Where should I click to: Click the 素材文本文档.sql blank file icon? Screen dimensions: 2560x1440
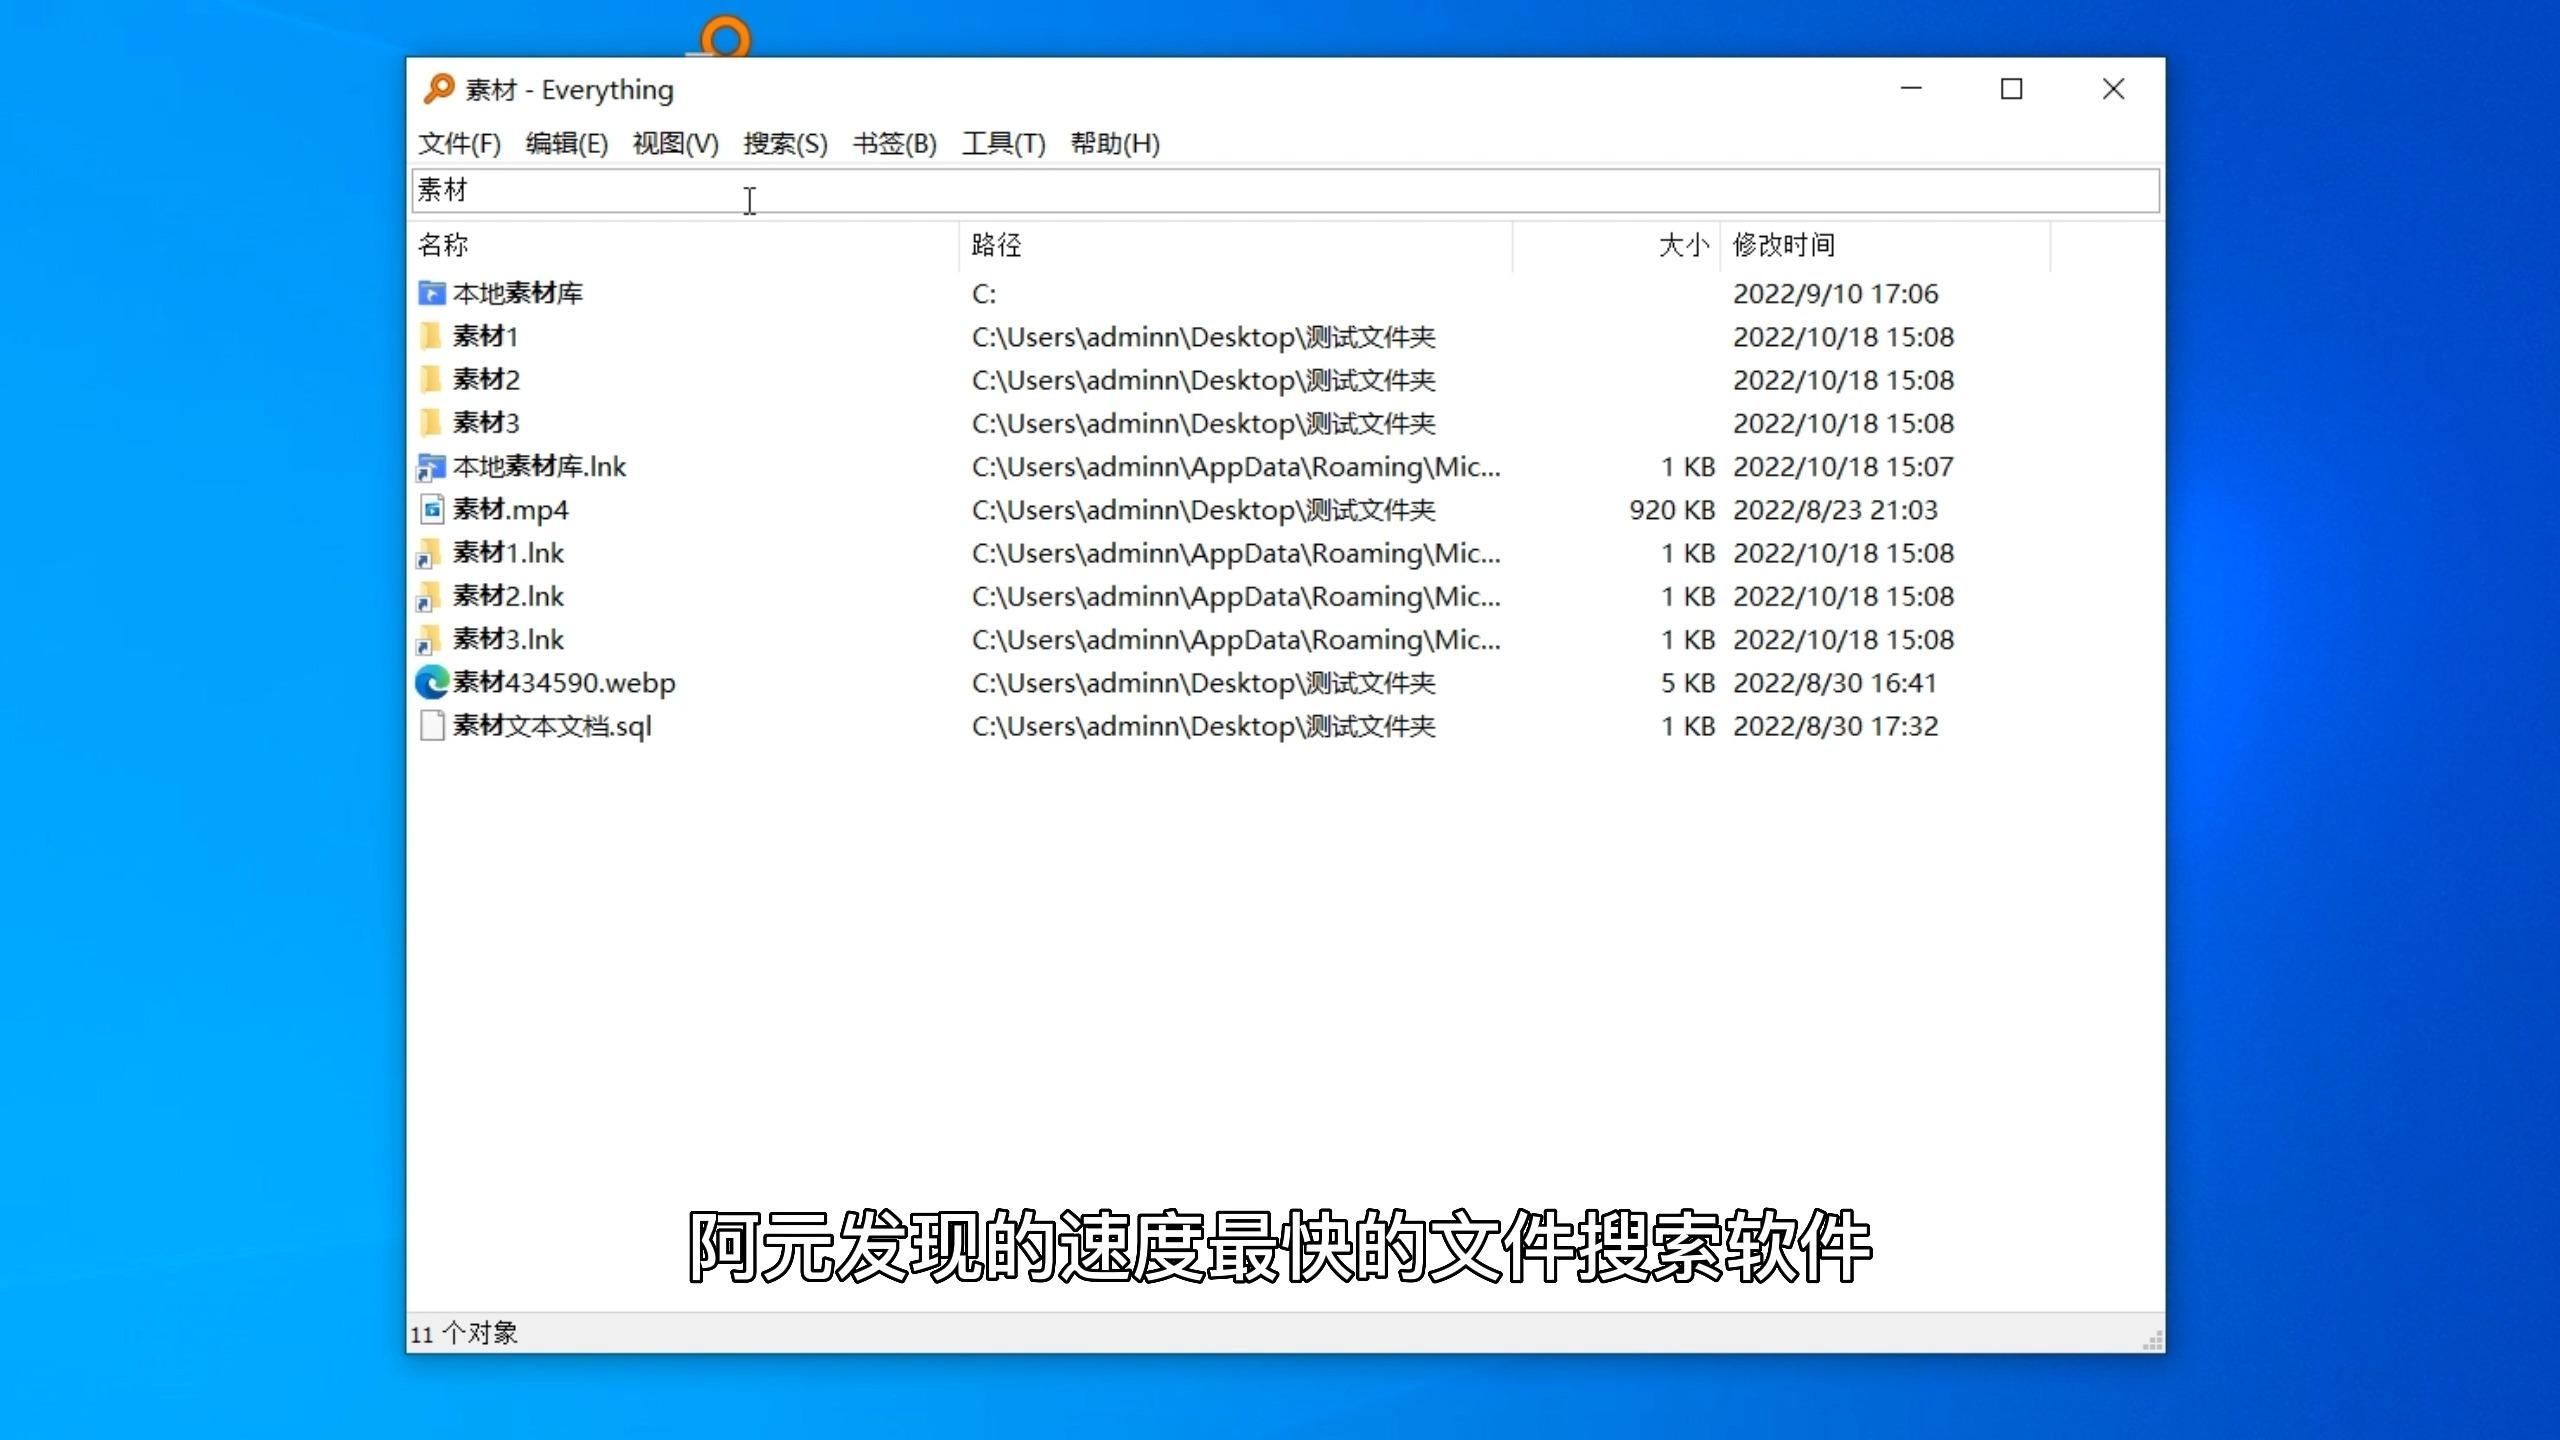coord(432,726)
